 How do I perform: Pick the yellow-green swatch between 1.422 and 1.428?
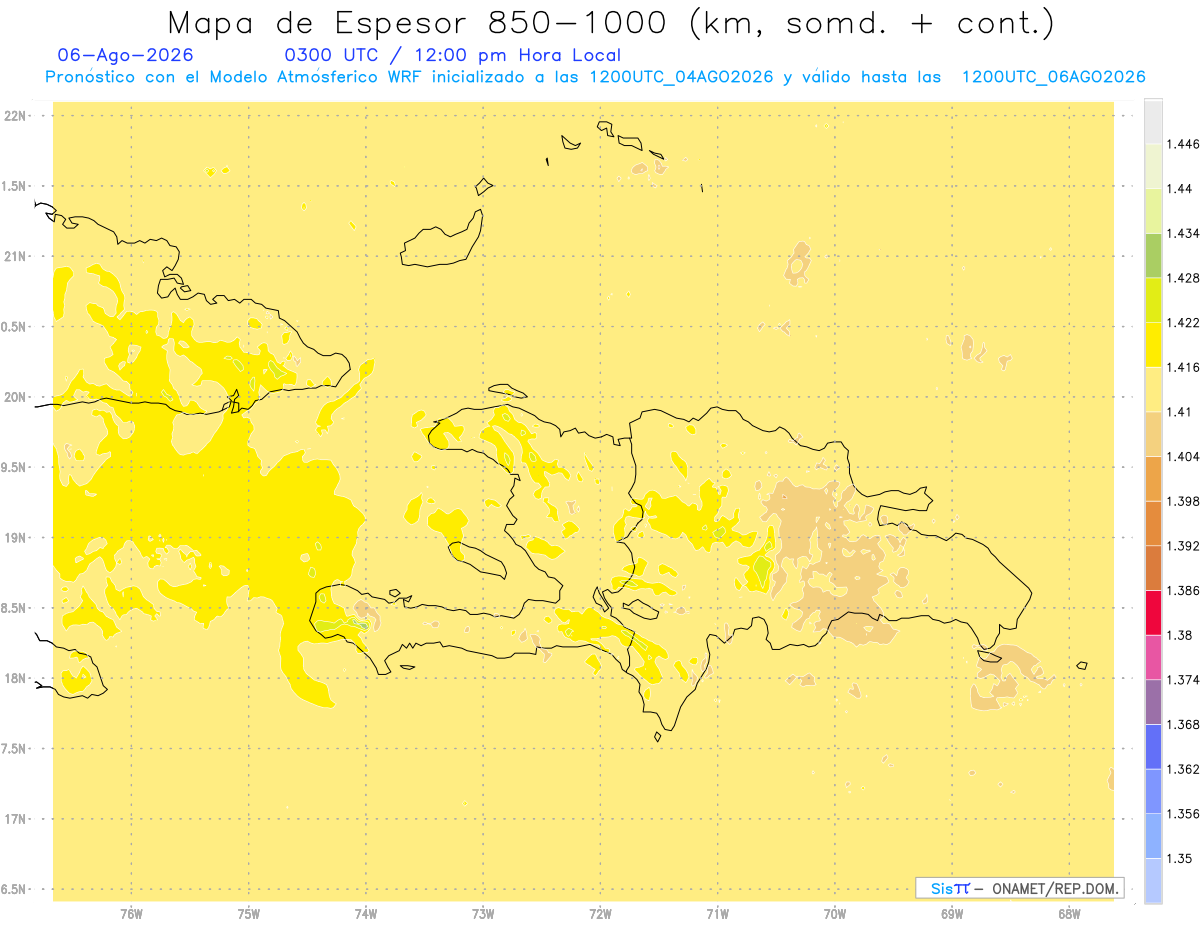[x=1153, y=300]
